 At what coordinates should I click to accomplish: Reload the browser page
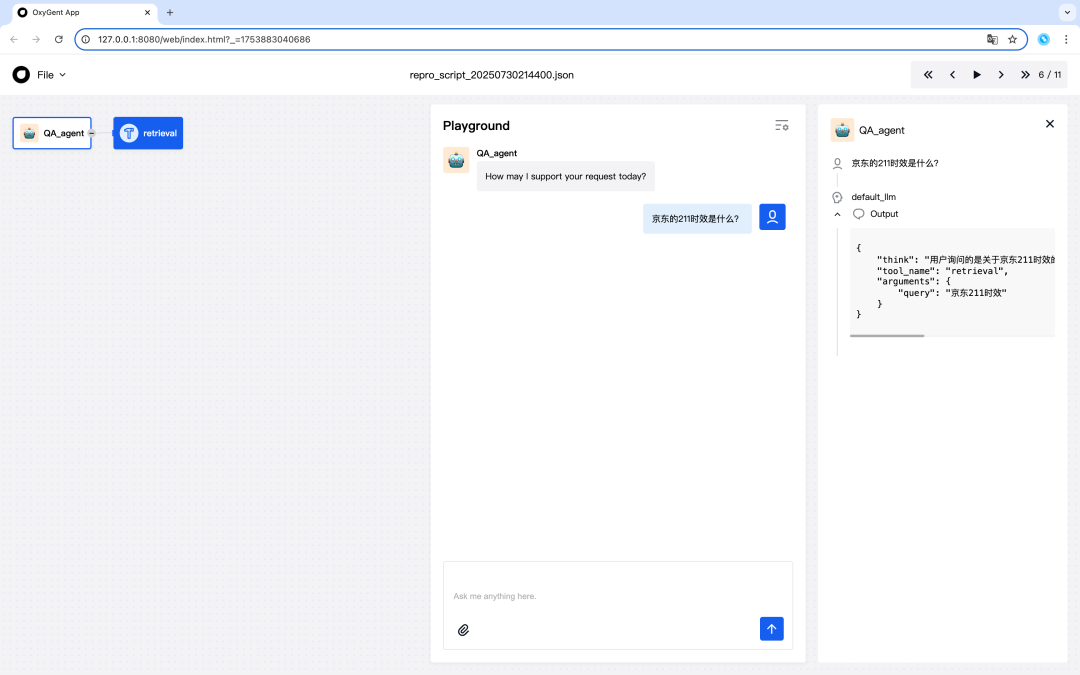59,39
